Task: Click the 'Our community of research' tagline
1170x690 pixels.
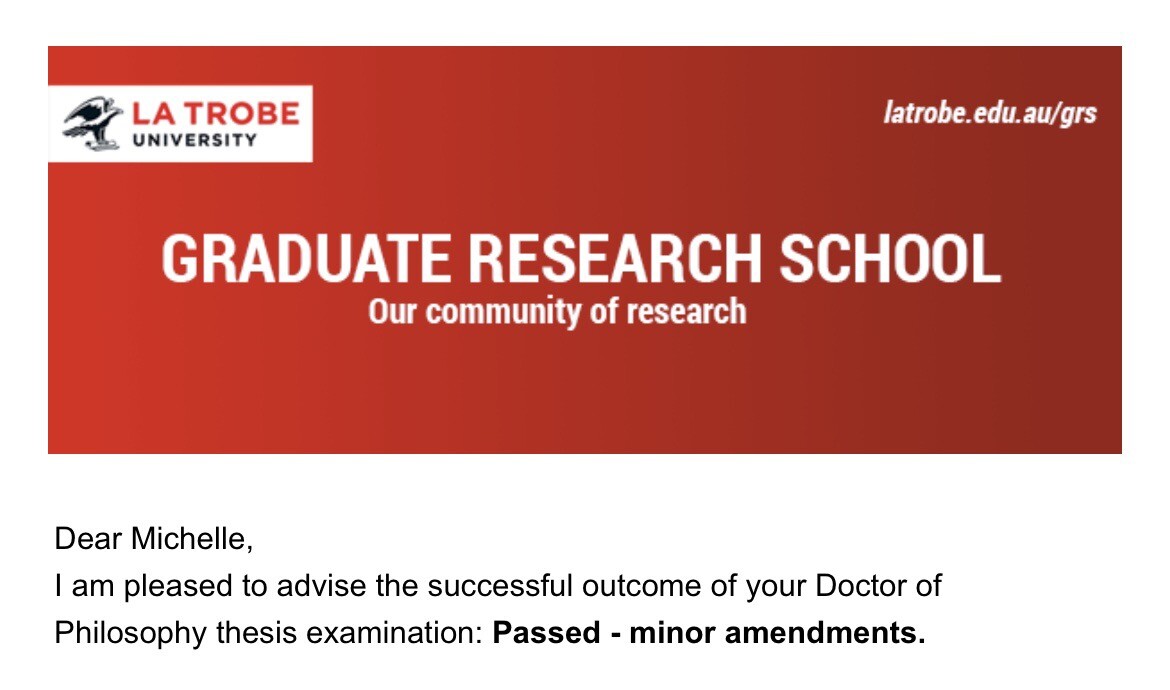Action: tap(557, 312)
